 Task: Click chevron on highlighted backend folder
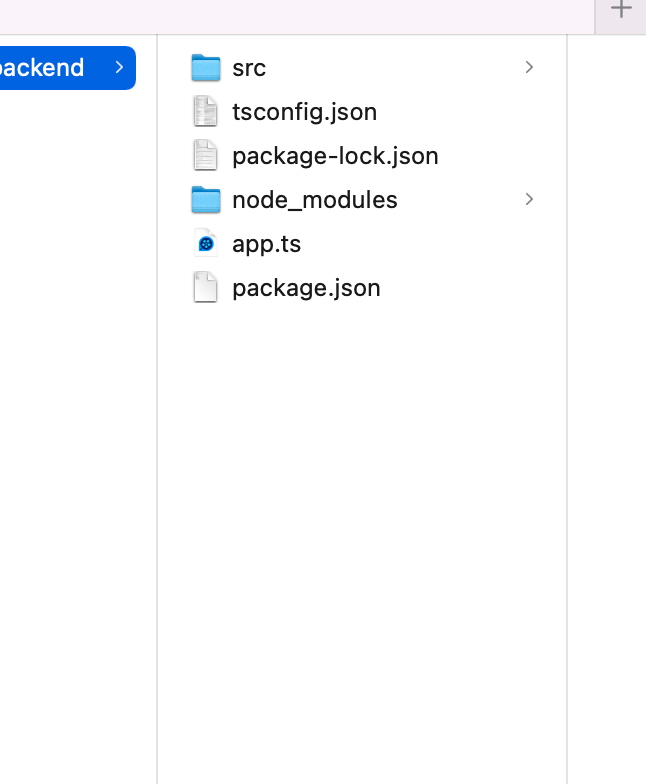(119, 68)
